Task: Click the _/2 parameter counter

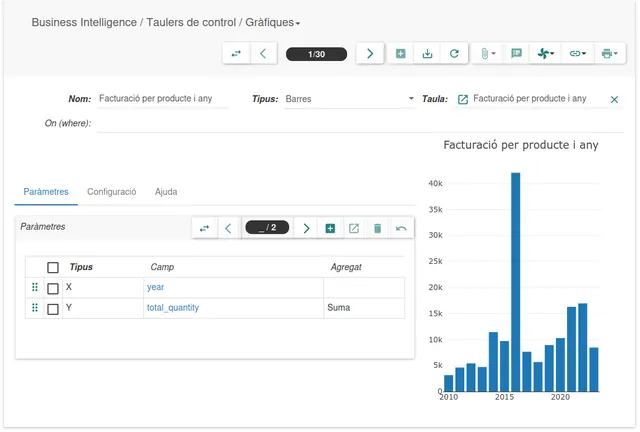Action: [x=267, y=227]
